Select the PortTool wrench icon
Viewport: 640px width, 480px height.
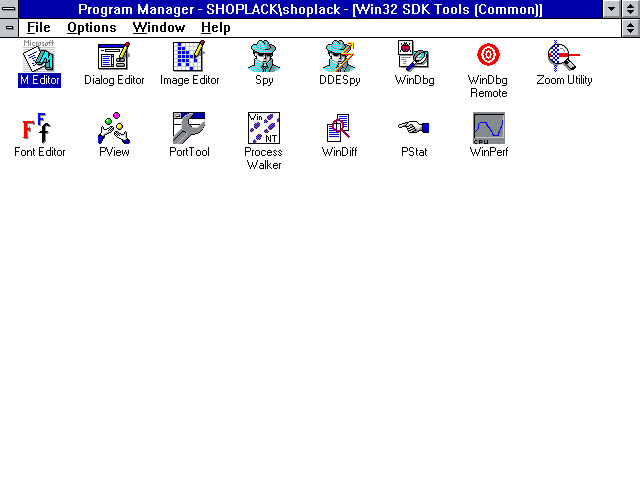[189, 128]
